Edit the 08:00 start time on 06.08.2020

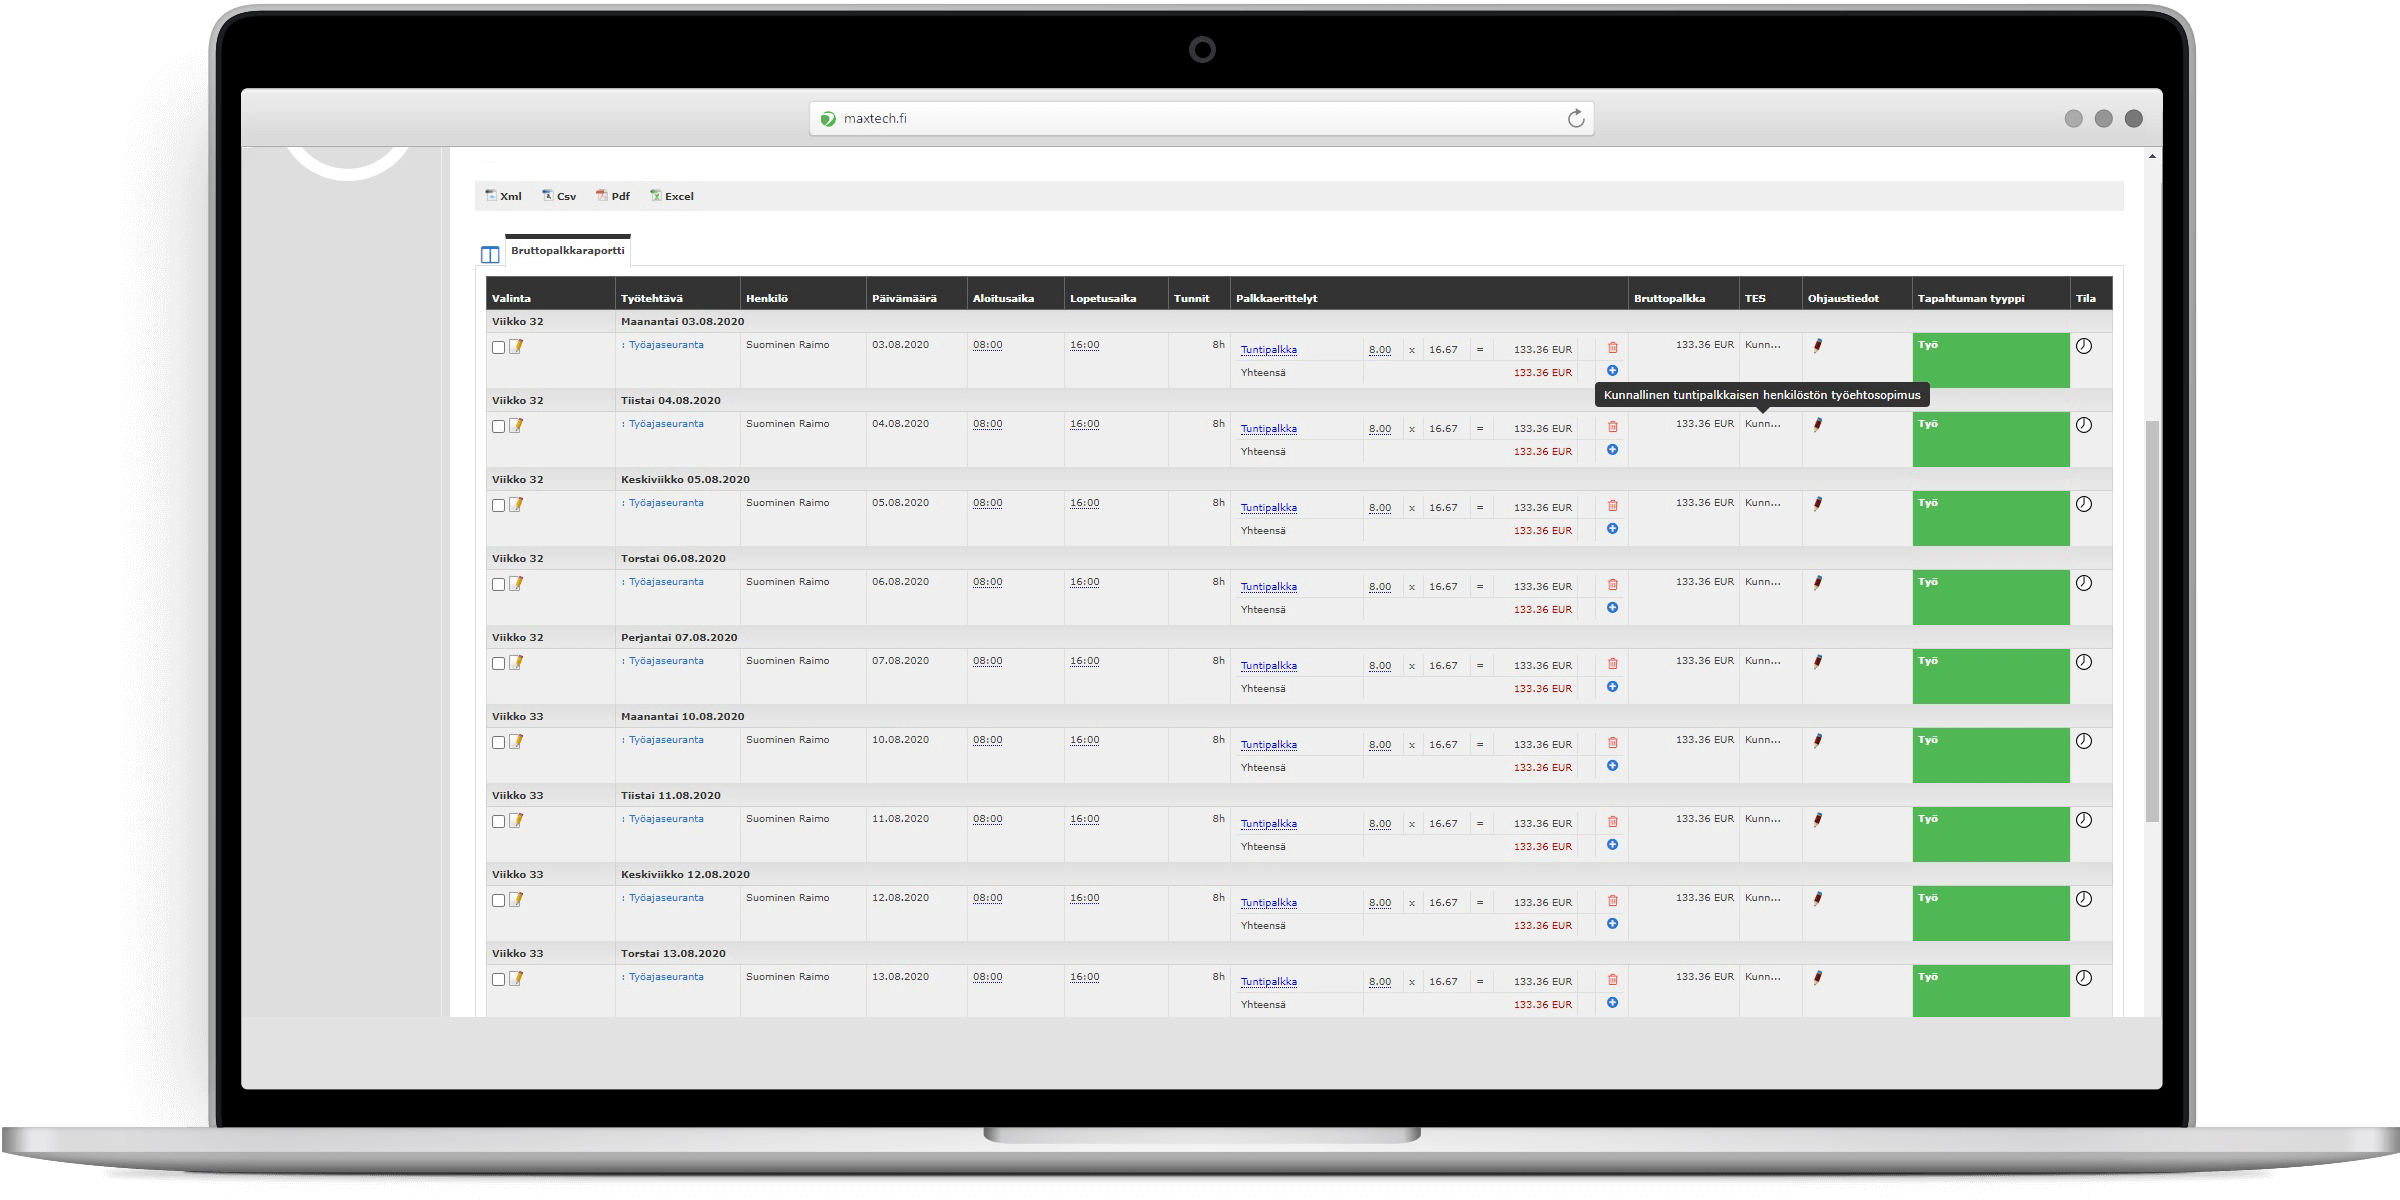click(987, 582)
